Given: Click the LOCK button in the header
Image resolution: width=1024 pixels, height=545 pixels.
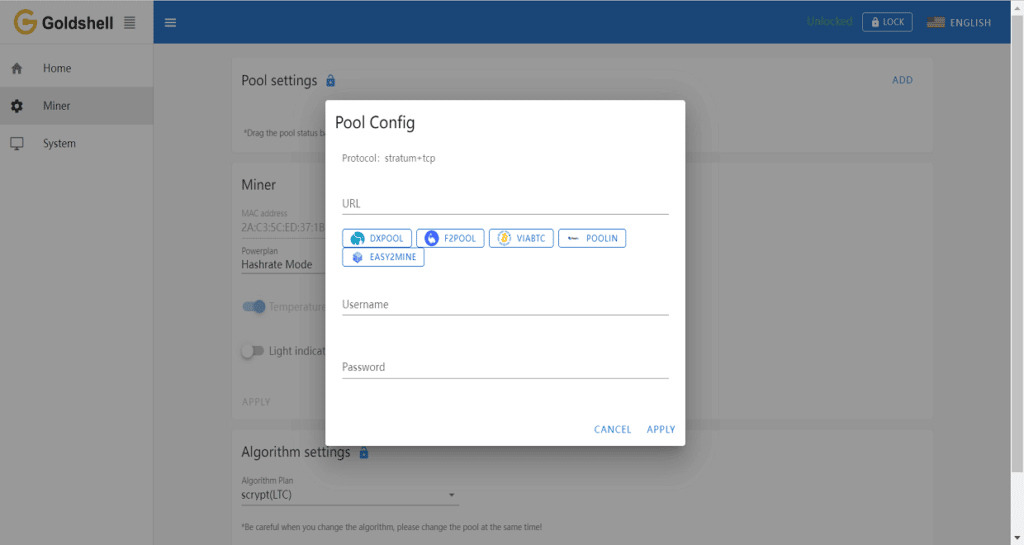Looking at the screenshot, I should pos(887,22).
